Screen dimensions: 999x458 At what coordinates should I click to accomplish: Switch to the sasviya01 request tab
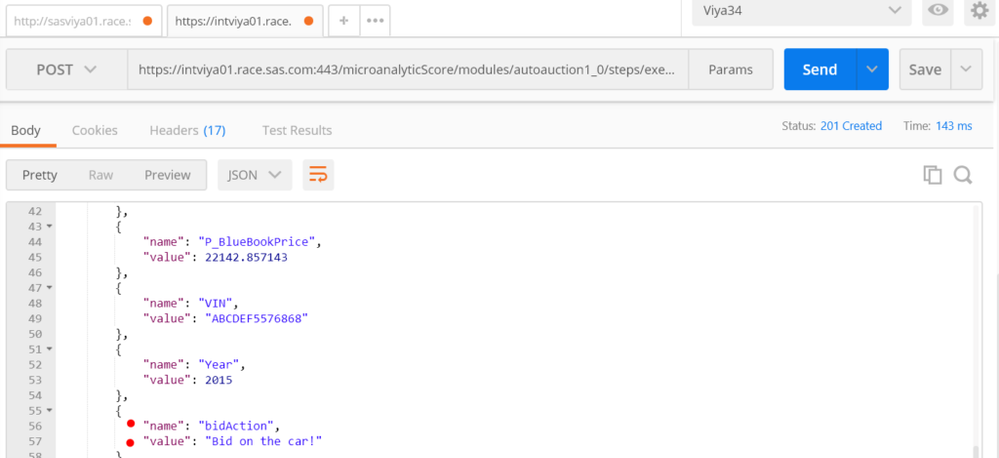coord(83,21)
